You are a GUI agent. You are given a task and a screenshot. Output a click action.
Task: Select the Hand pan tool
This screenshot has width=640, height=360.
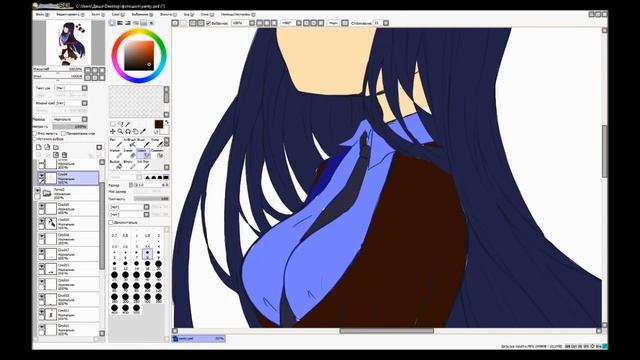(136, 131)
